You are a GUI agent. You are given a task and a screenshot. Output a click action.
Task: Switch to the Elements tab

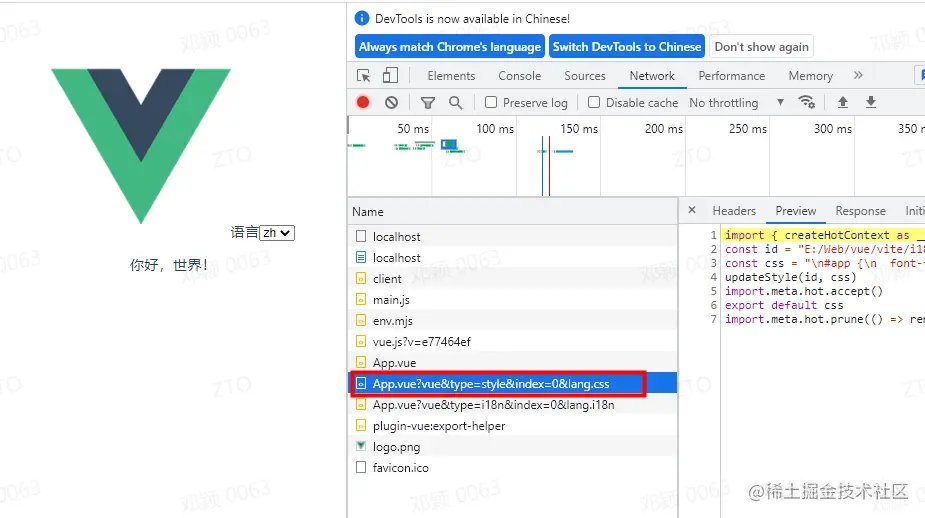pyautogui.click(x=451, y=76)
